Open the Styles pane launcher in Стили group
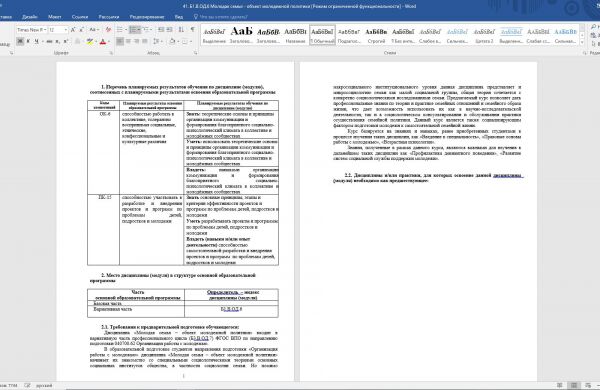Viewport: 600px width, 390px height. pyautogui.click(x=584, y=53)
